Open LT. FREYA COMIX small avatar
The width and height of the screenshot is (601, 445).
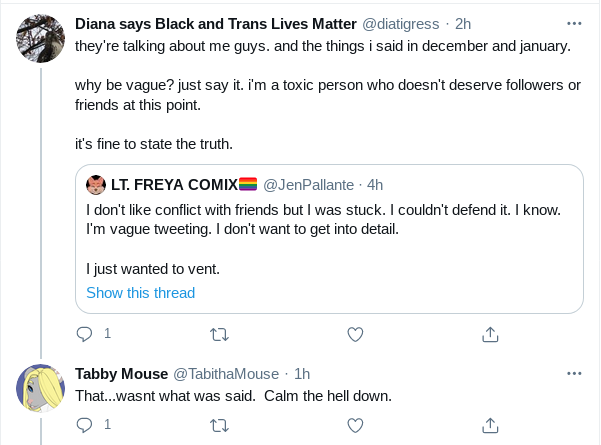(x=96, y=185)
